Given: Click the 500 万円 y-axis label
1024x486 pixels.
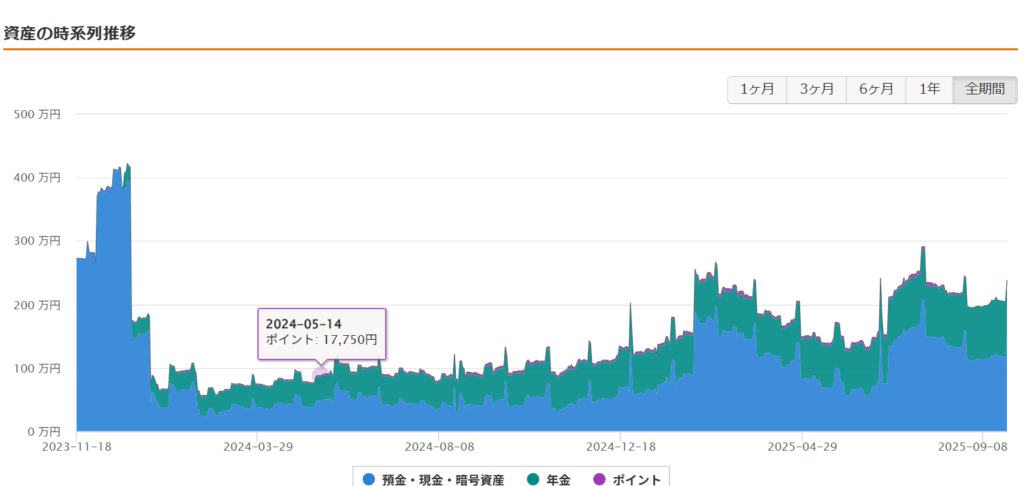Looking at the screenshot, I should (x=37, y=114).
